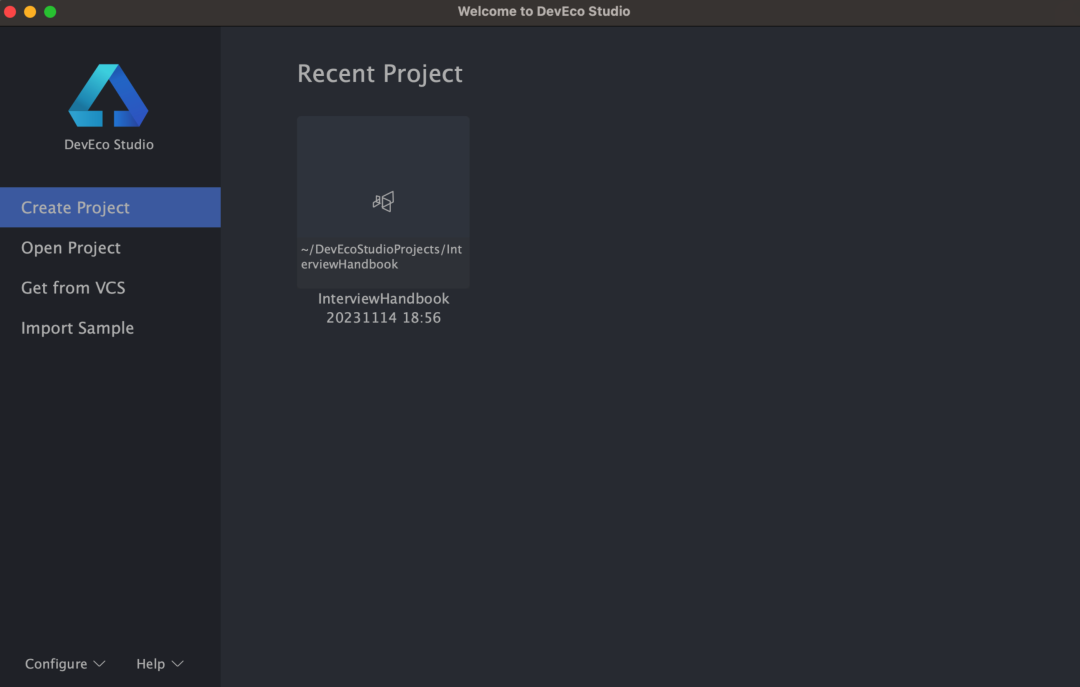Screen dimensions: 1080x687
Task: Click the Recent Project heading
Action: (x=380, y=74)
